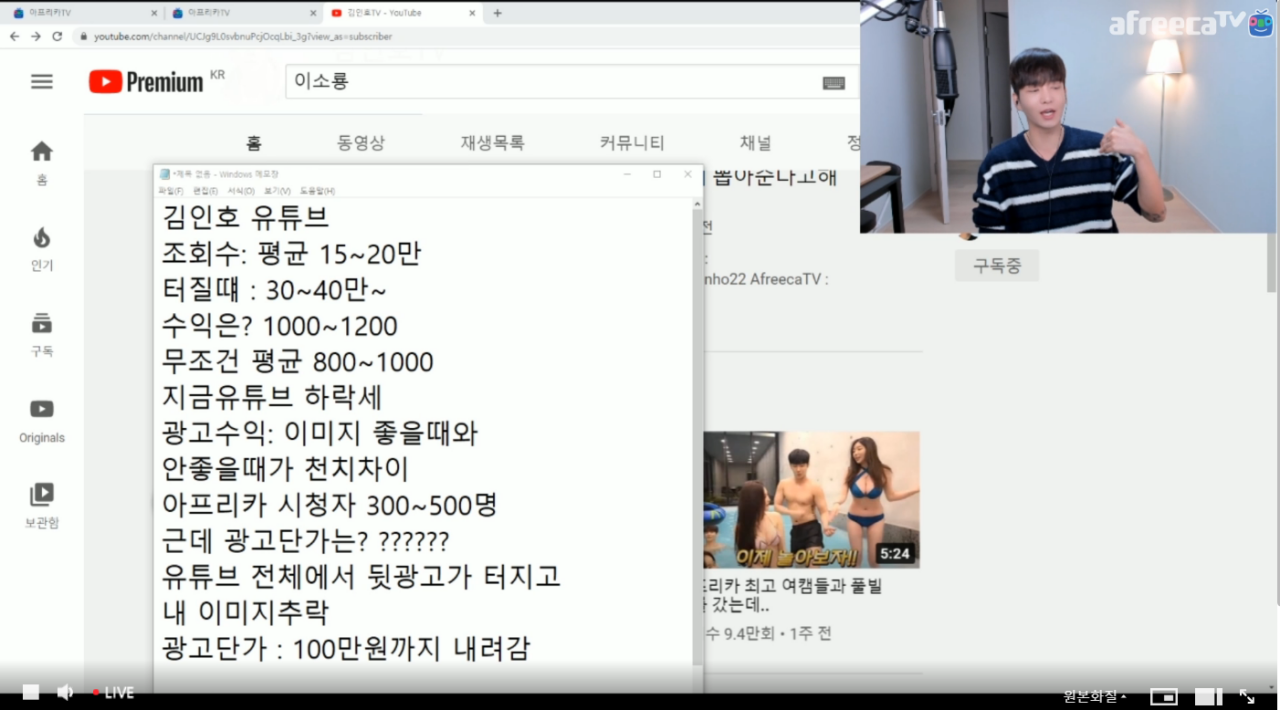Viewport: 1280px width, 710px height.
Task: Click the video title ending in 갔는데..
Action: point(794,595)
